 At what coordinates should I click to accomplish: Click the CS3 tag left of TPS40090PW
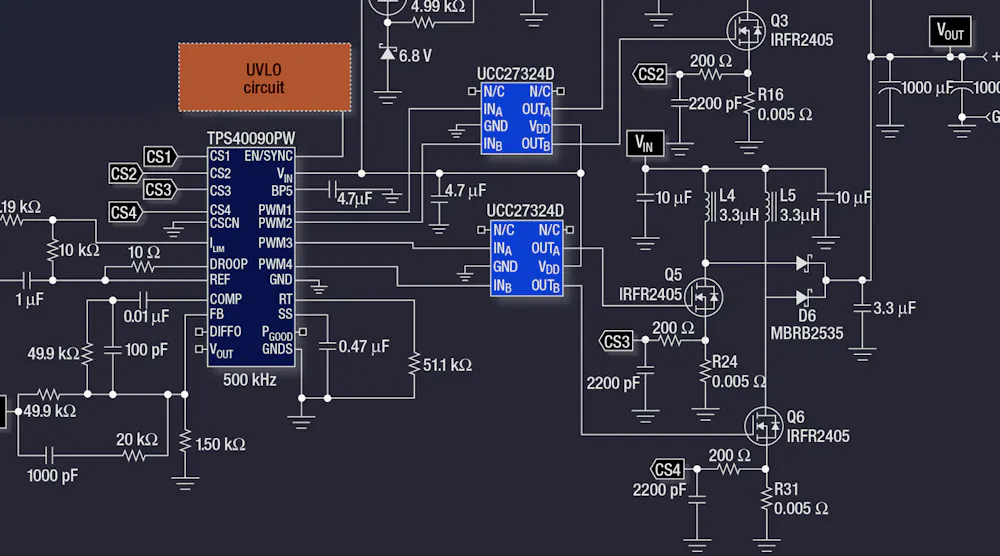click(159, 190)
